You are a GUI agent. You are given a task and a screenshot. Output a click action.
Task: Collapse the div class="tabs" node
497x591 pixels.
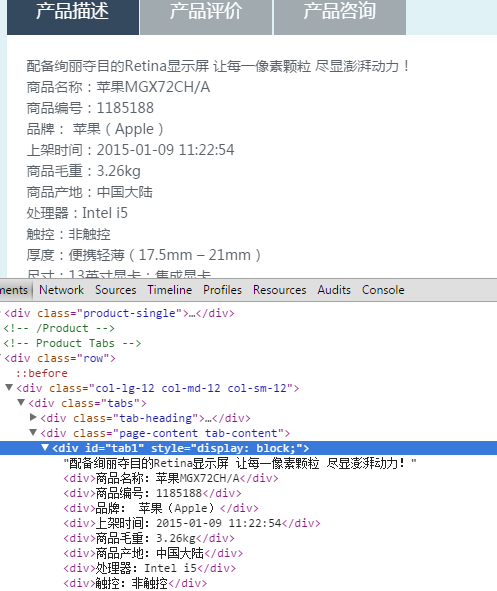click(21, 403)
